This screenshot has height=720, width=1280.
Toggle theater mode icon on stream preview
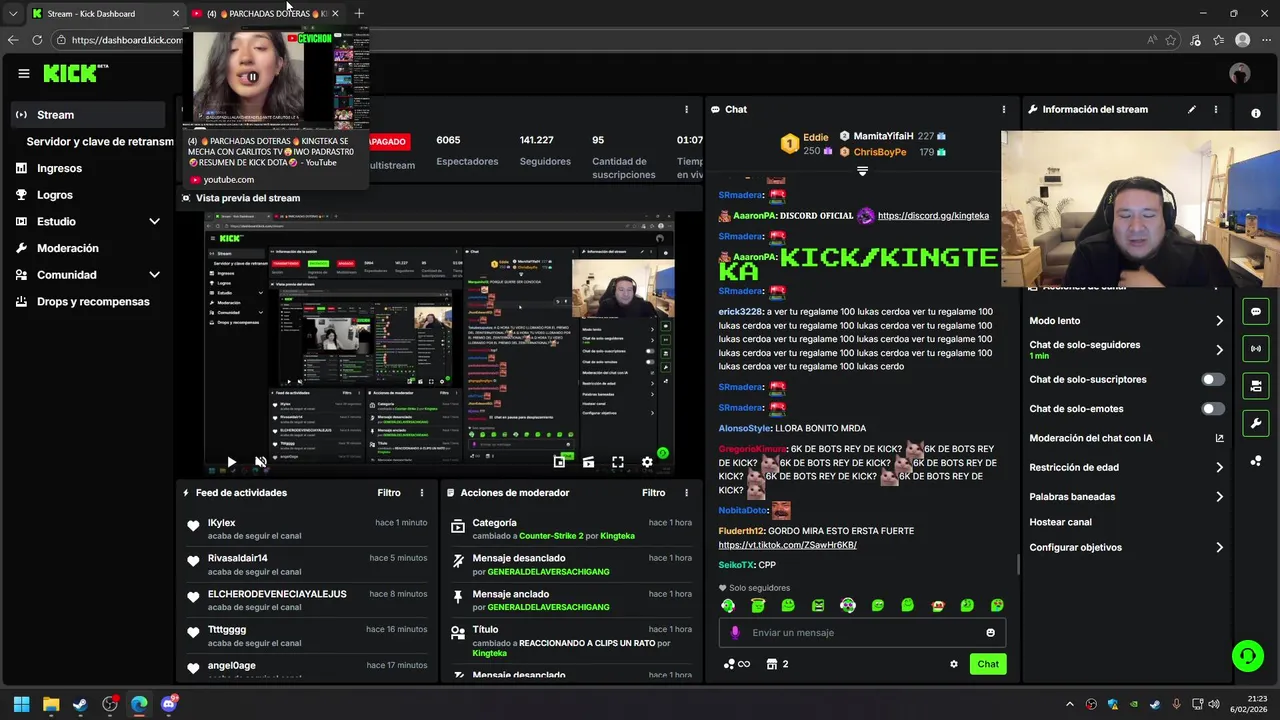(x=588, y=462)
